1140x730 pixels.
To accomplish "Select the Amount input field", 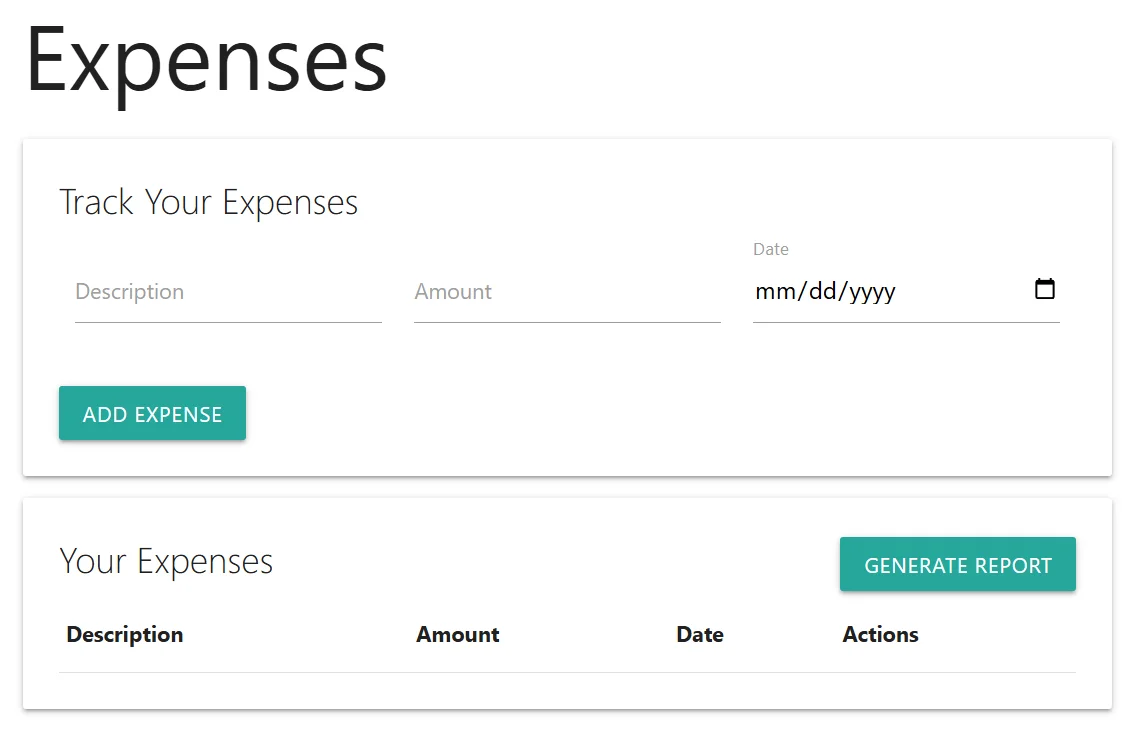I will 567,292.
